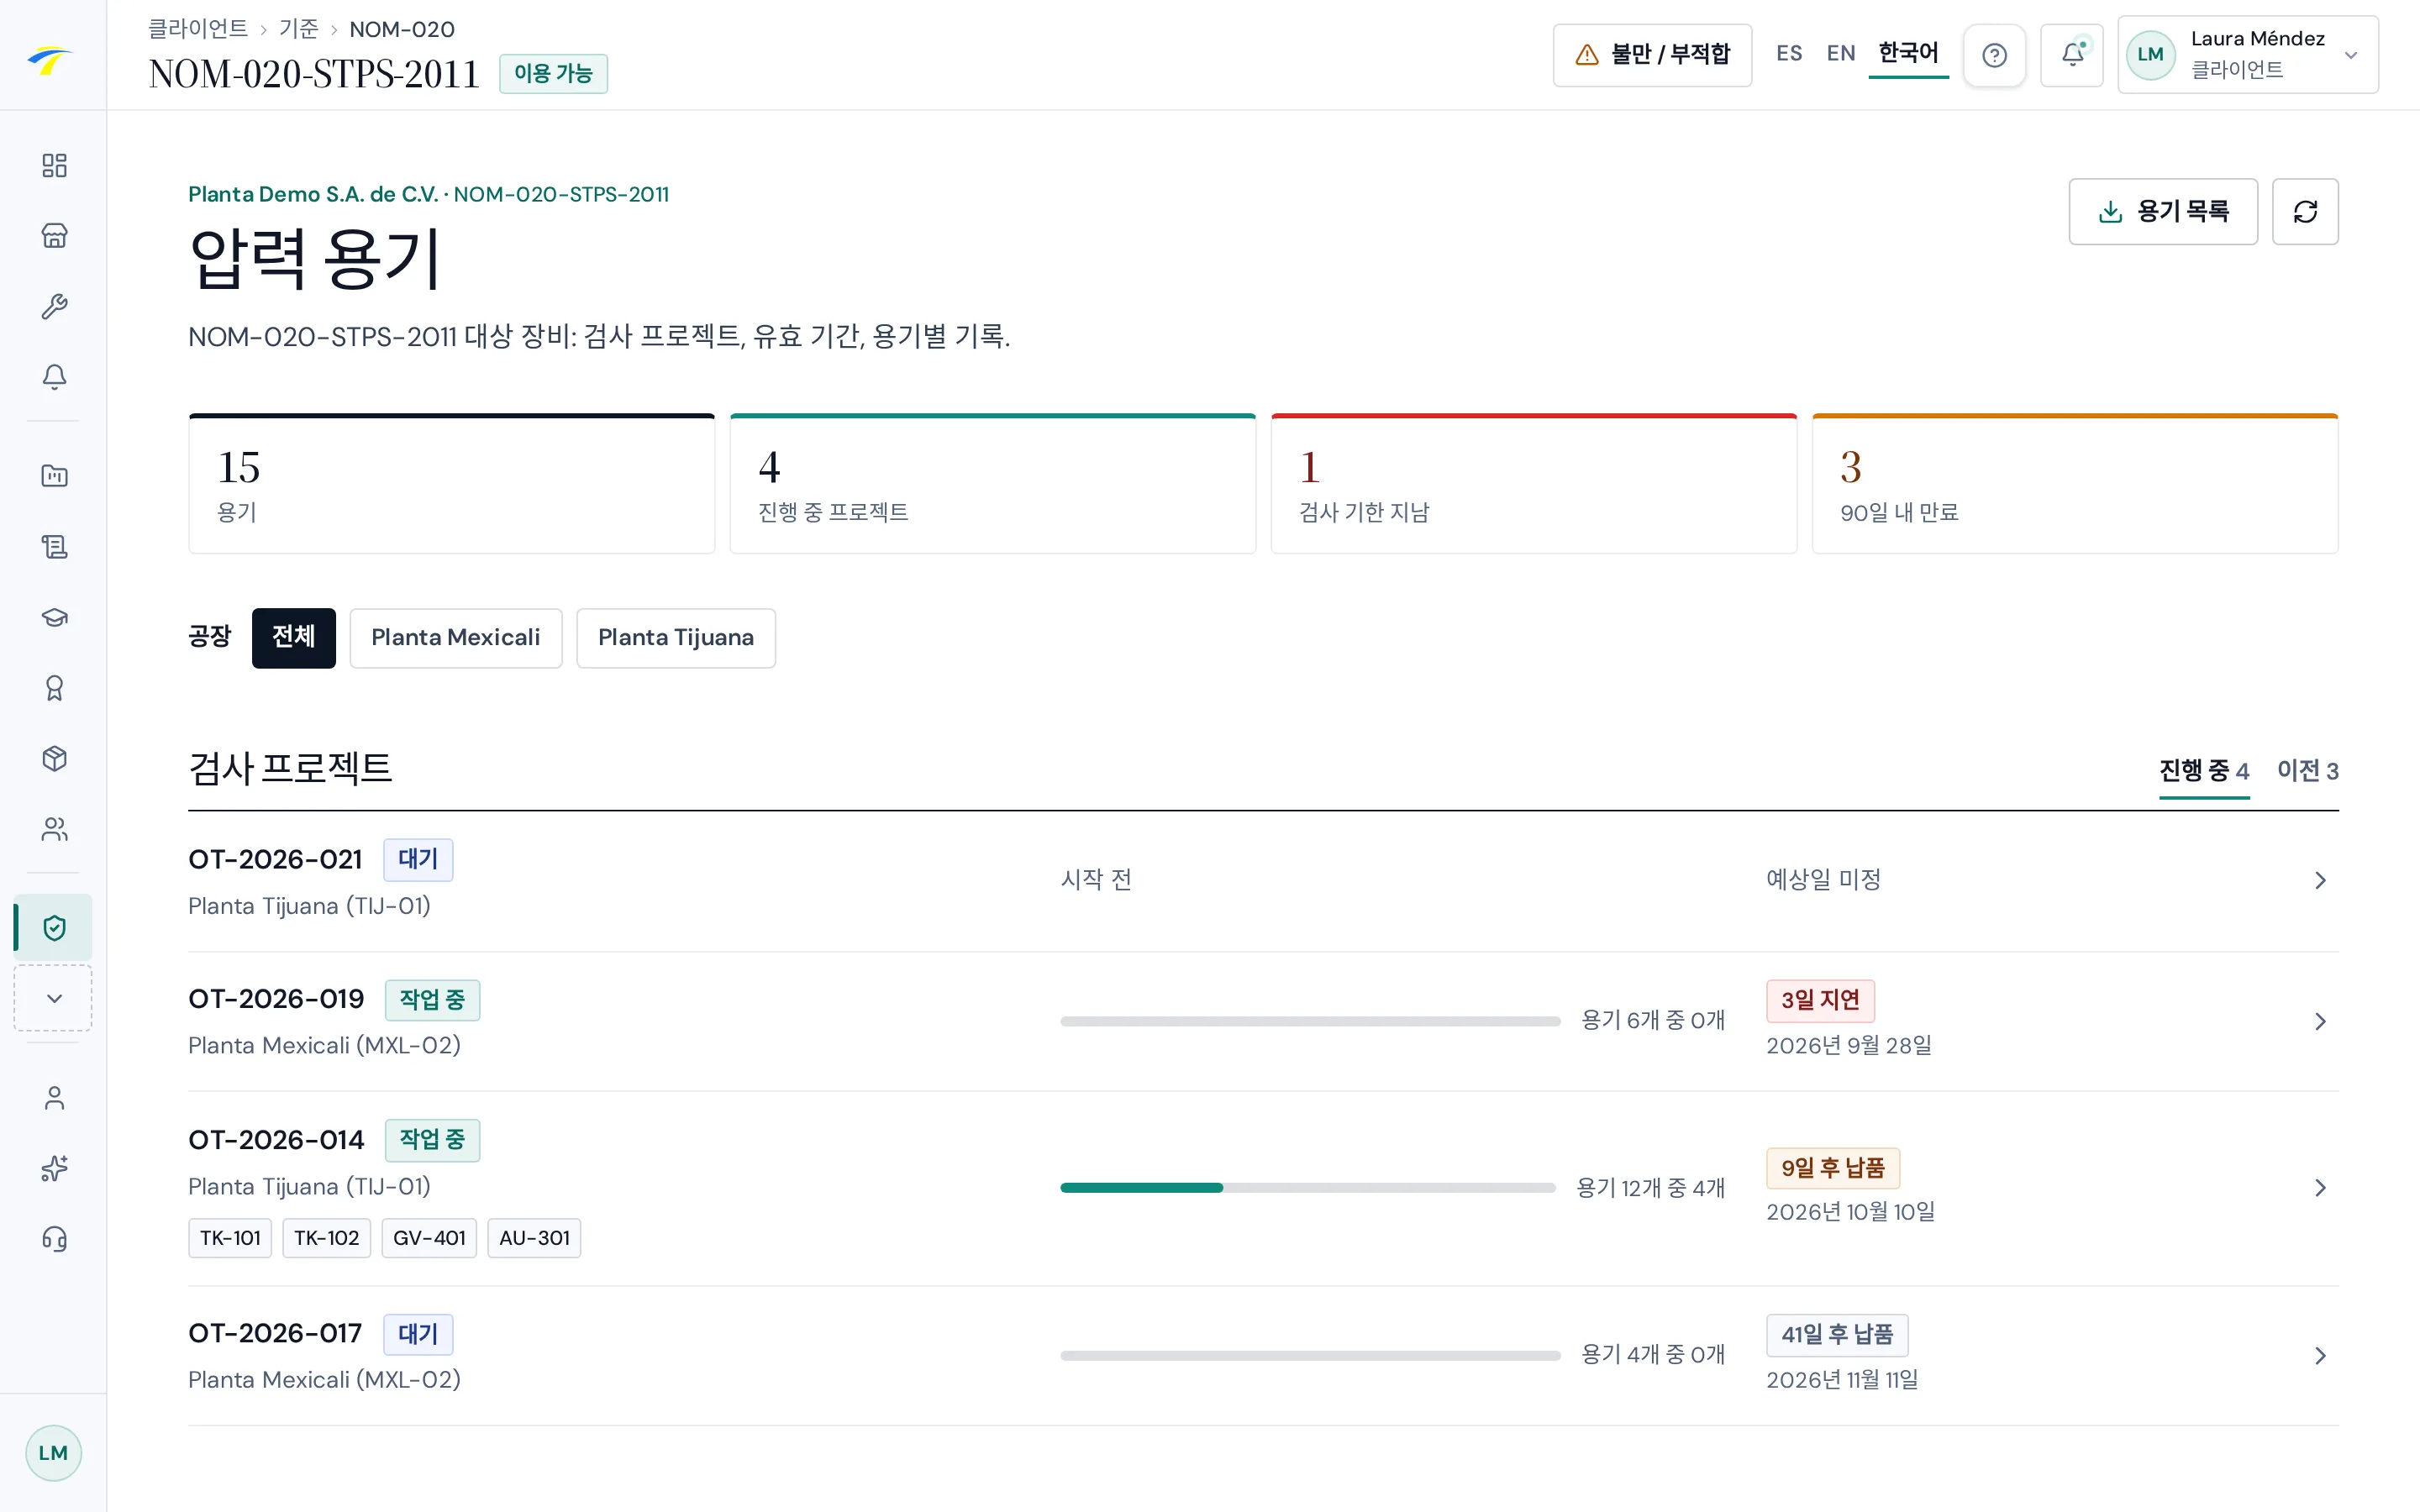Open the people group icon in sidebar
The width and height of the screenshot is (2420, 1512).
pos(54,829)
